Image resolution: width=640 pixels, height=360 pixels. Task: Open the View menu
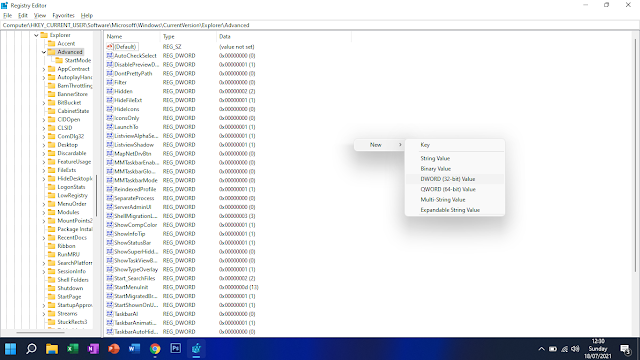coord(40,16)
